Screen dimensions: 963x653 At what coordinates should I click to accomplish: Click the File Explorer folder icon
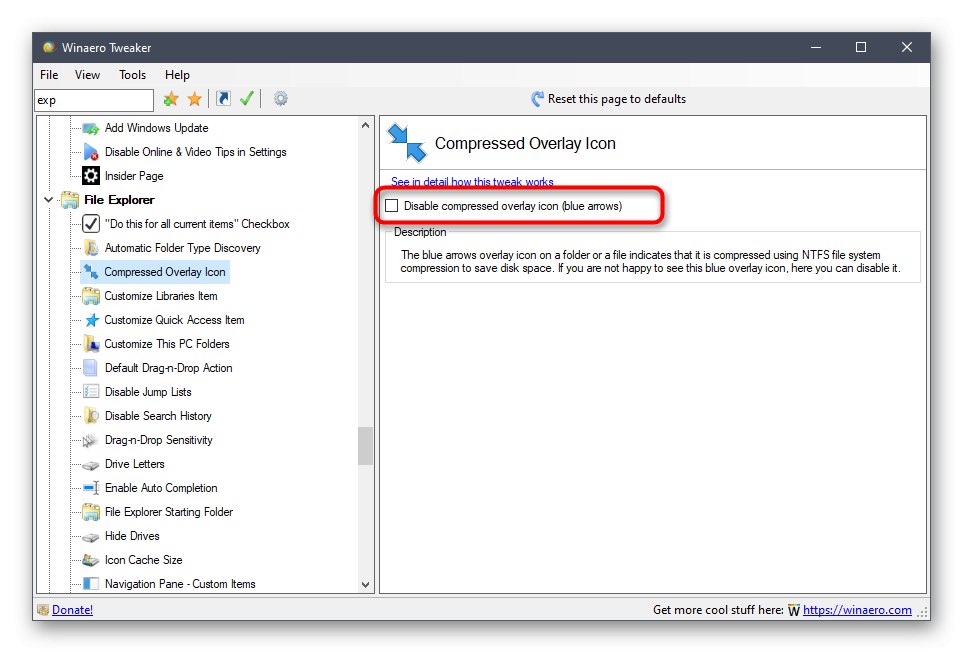[x=70, y=200]
